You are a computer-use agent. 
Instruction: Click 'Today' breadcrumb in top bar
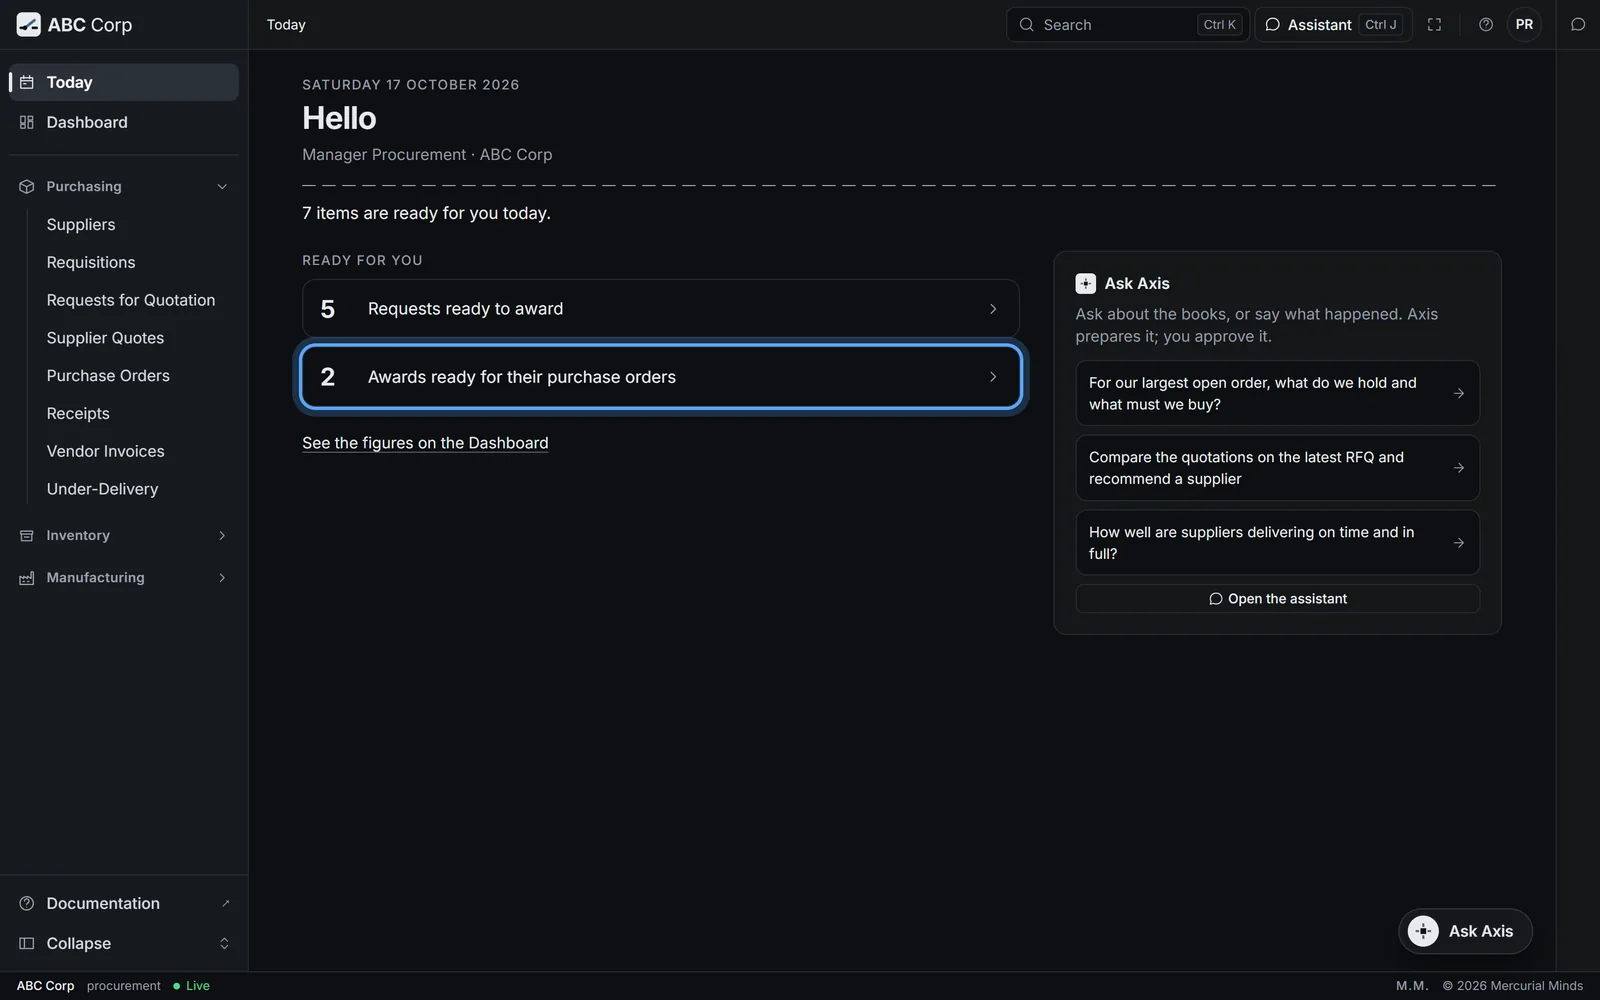tap(286, 25)
